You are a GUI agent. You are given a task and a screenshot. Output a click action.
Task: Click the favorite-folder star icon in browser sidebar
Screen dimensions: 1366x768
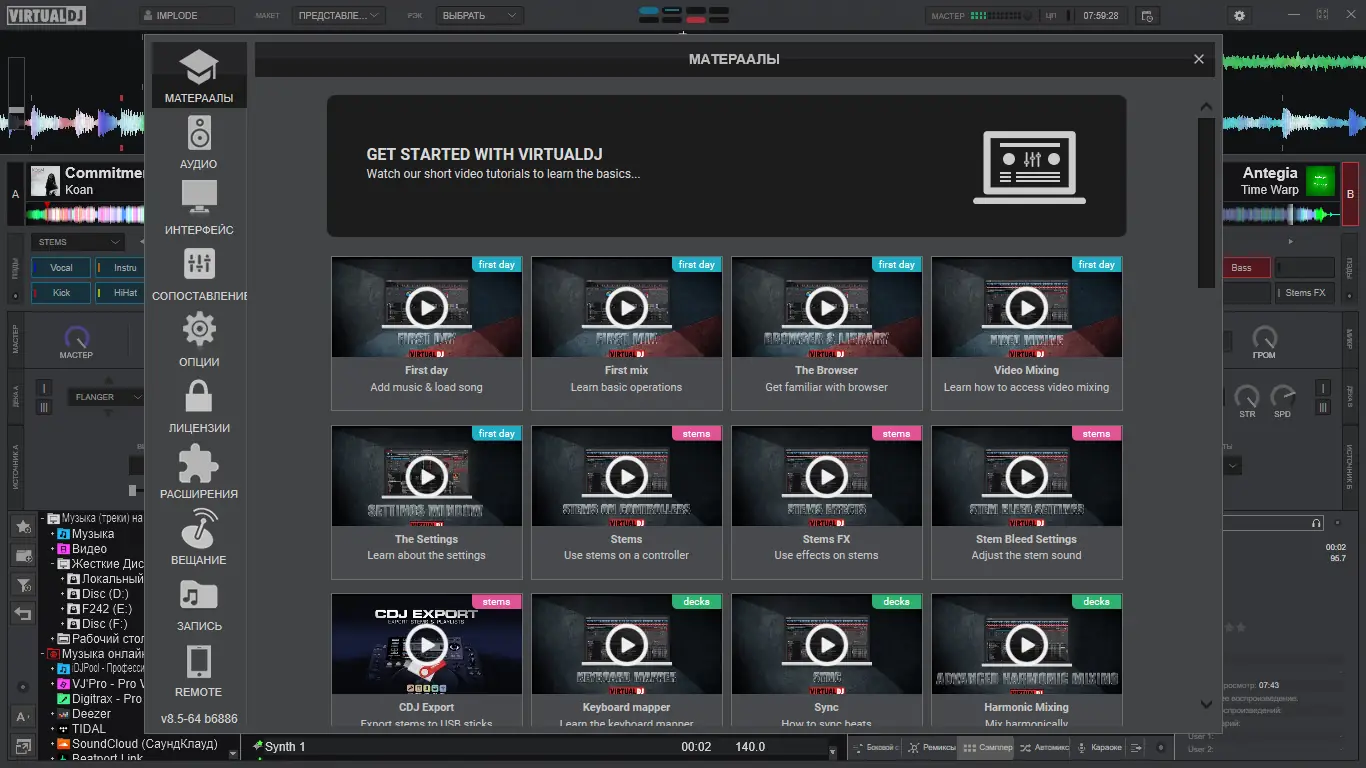click(22, 526)
